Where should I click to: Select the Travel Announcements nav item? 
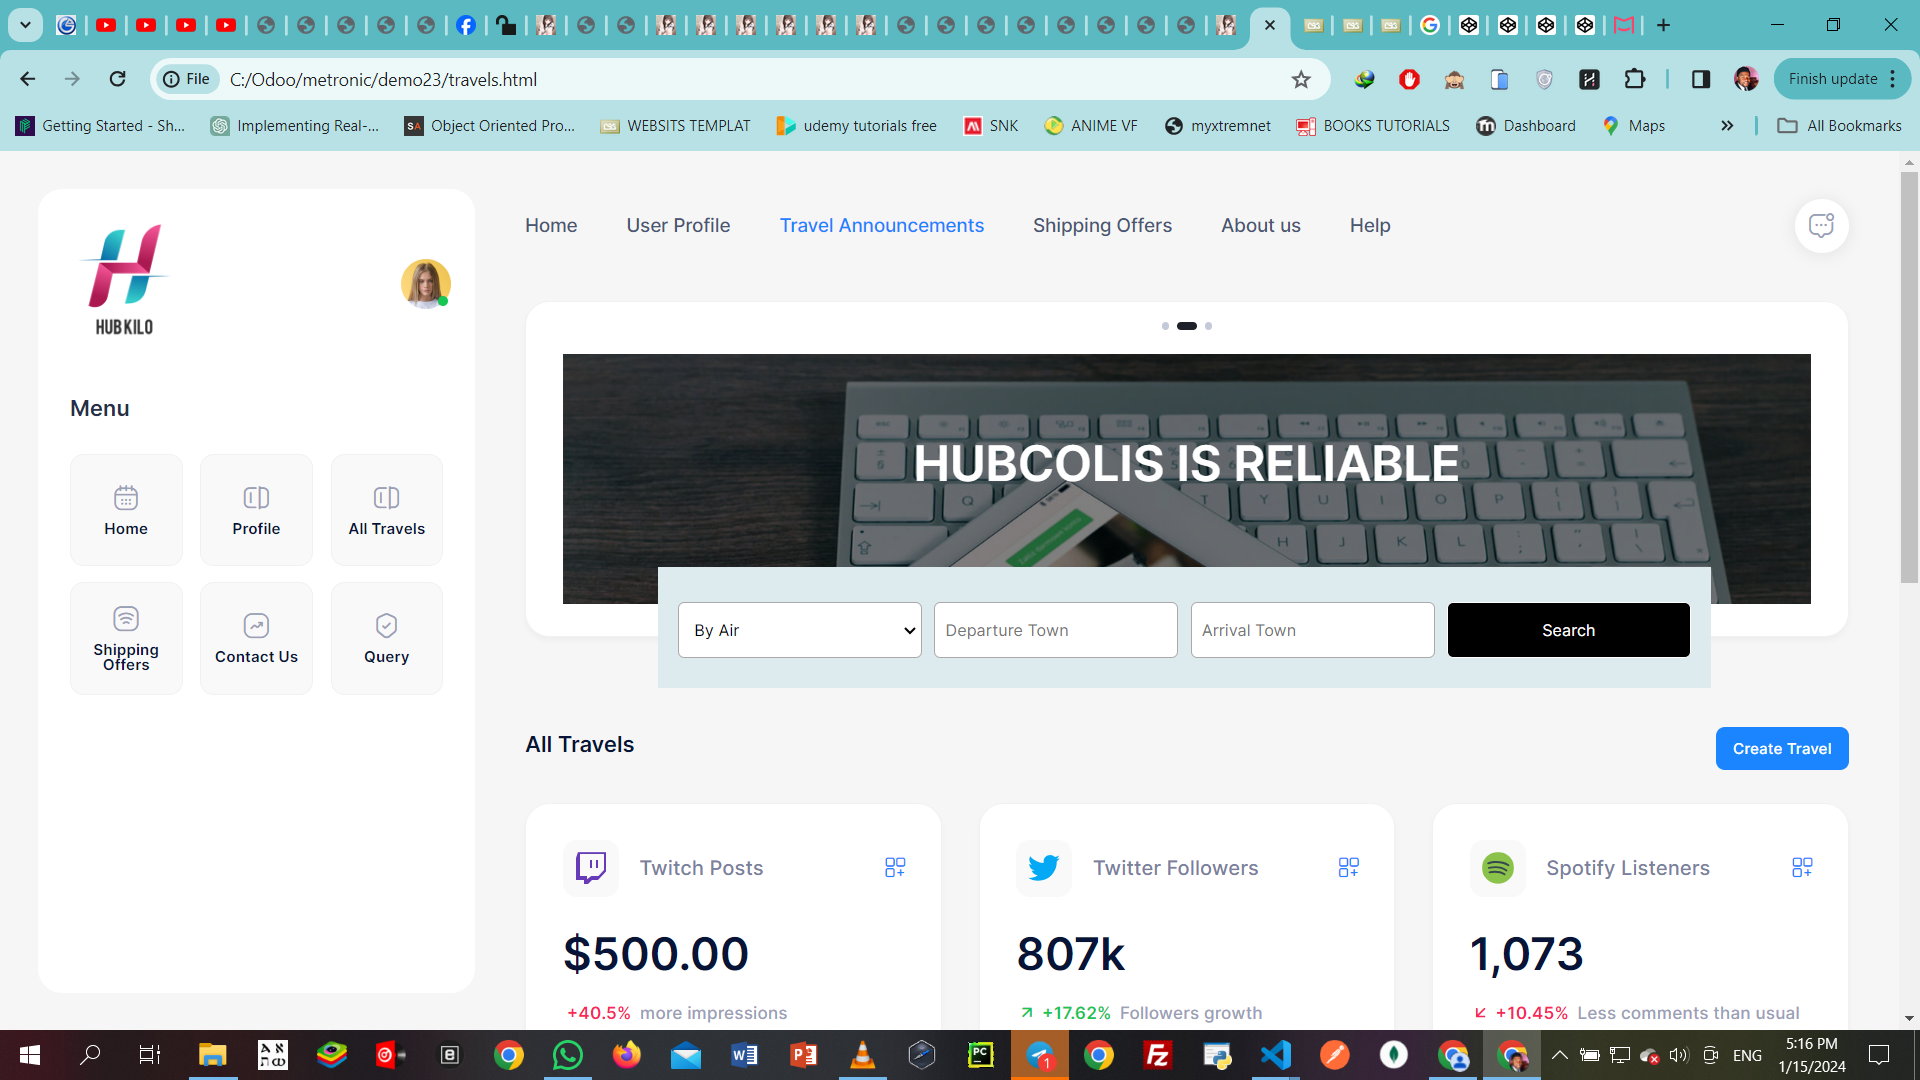click(882, 226)
